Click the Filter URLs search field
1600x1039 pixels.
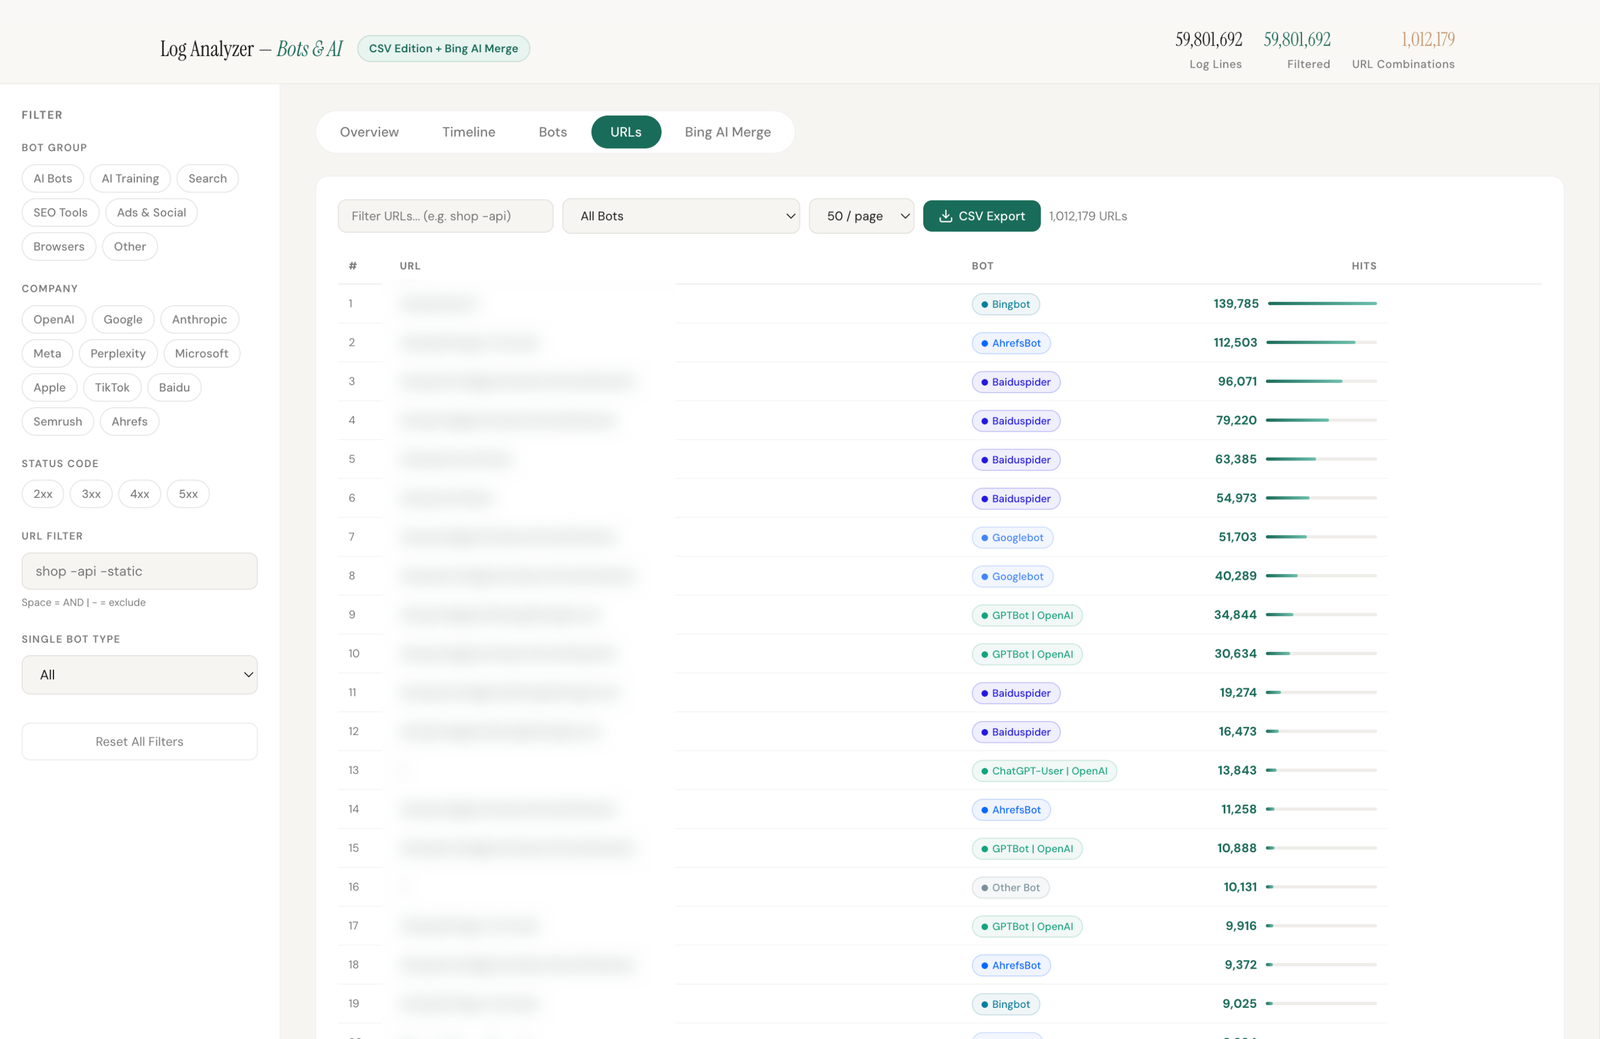(x=445, y=215)
